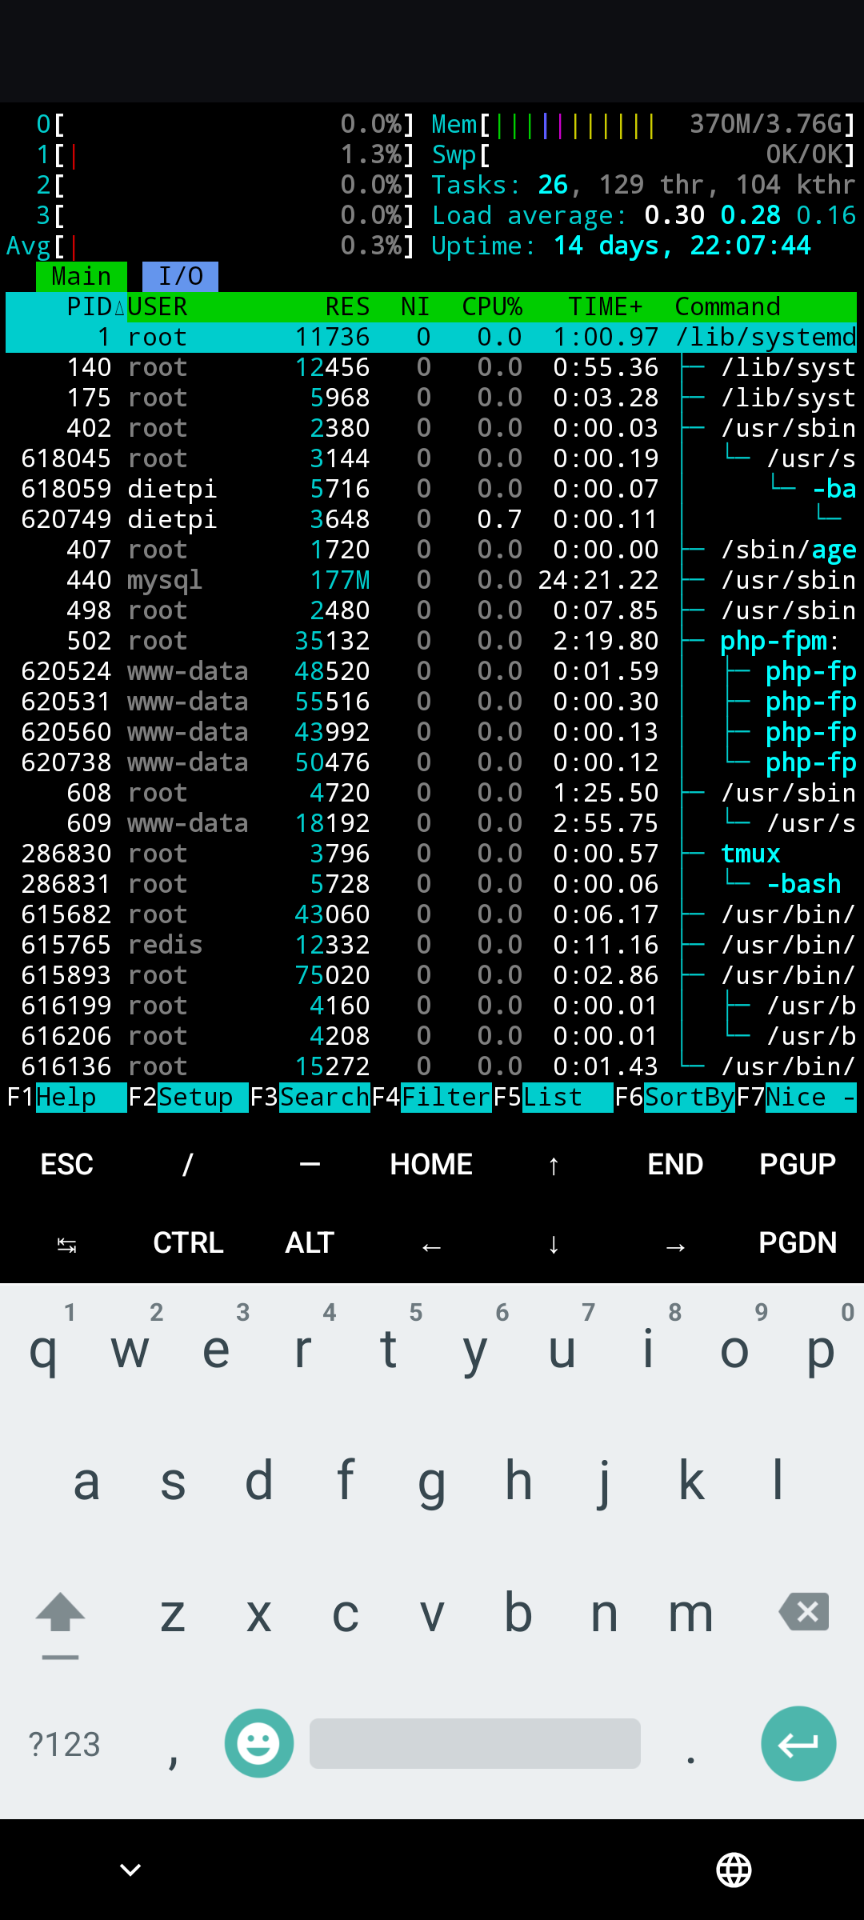This screenshot has height=1920, width=864.
Task: Tap the right arrow extra key
Action: 675,1245
